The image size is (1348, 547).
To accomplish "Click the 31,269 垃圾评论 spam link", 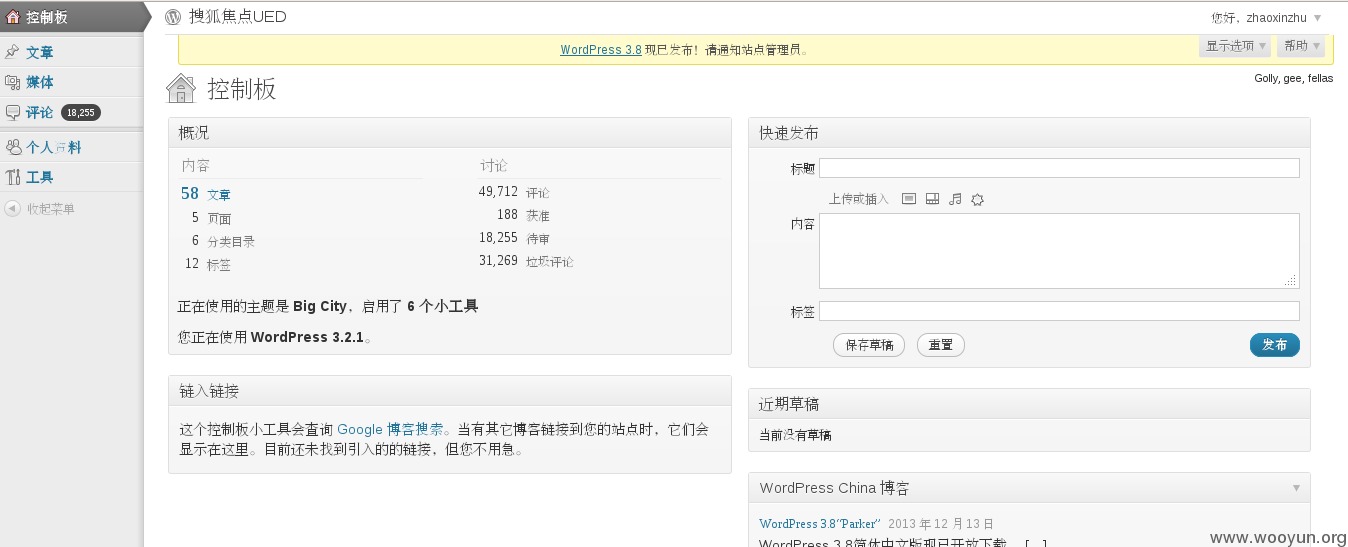I will tap(526, 261).
